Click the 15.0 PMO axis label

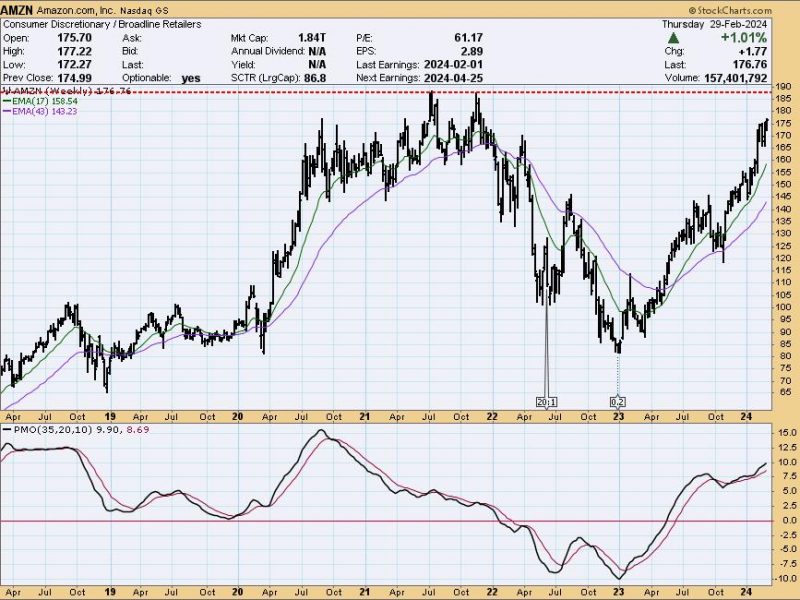[788, 433]
